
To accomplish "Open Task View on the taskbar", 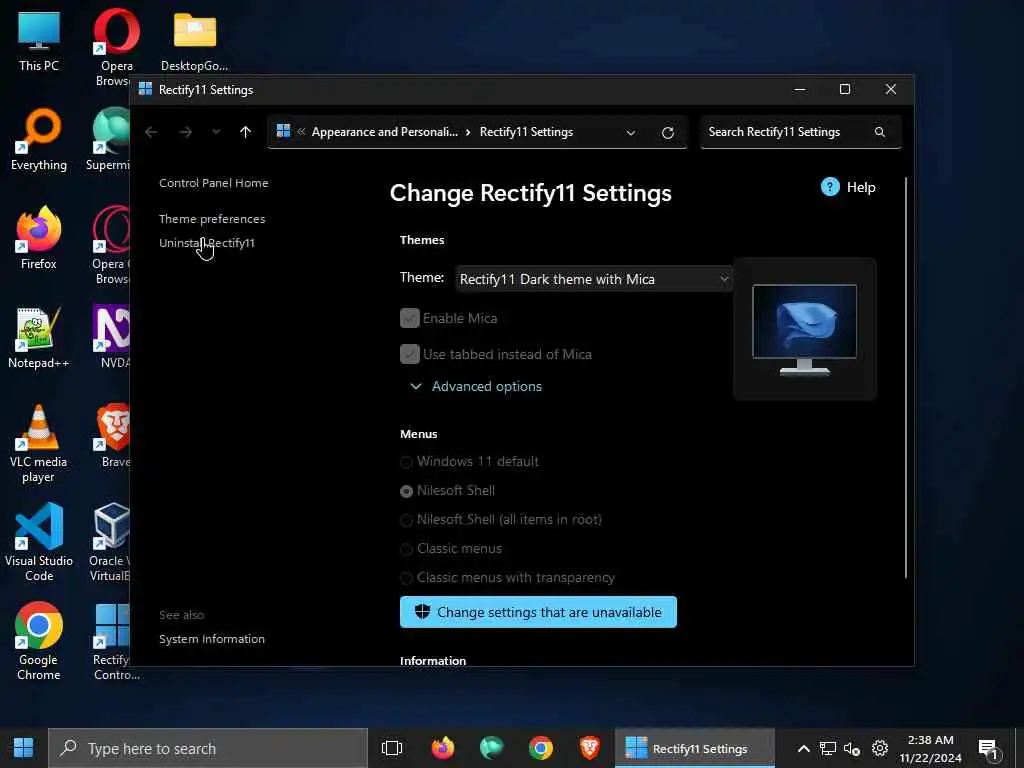I will [x=392, y=748].
